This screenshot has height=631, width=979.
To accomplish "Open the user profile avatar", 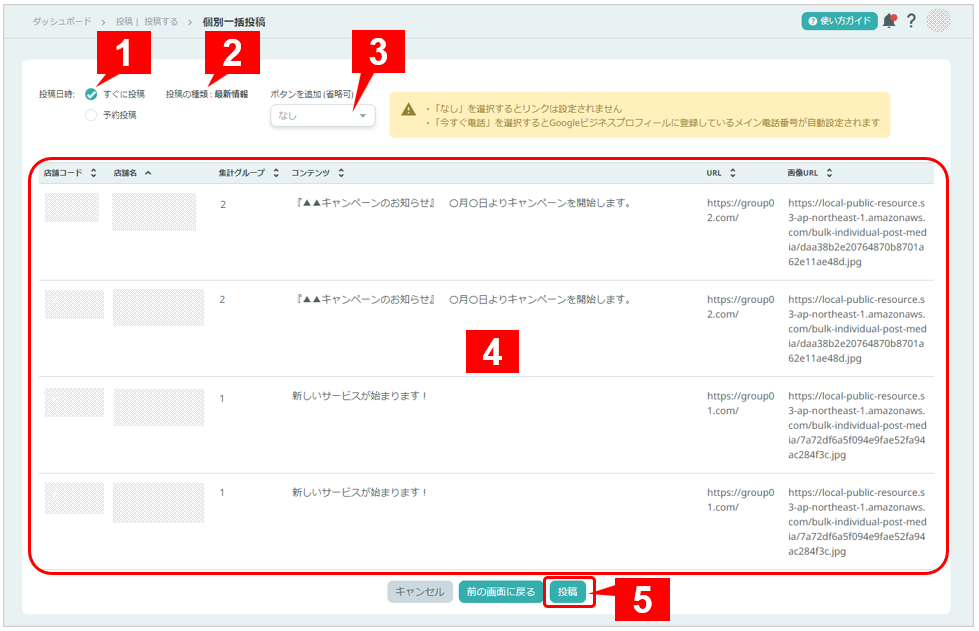I will point(939,21).
